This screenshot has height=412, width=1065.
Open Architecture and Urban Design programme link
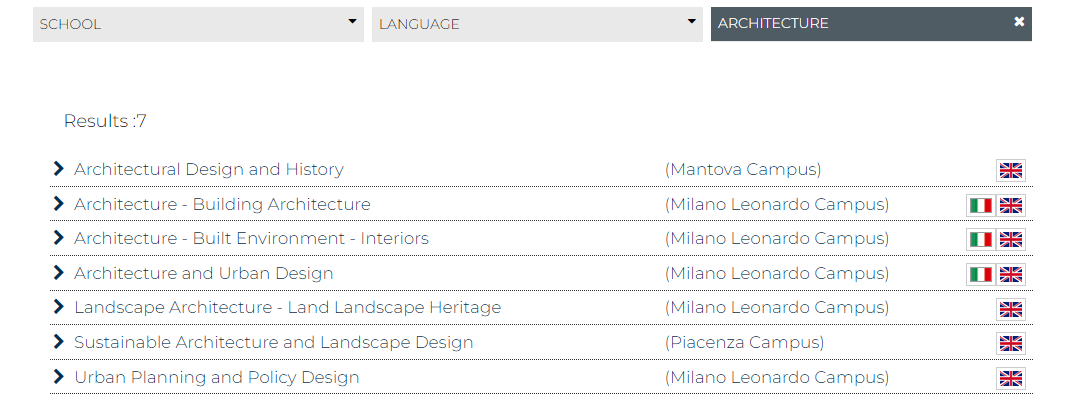click(204, 273)
